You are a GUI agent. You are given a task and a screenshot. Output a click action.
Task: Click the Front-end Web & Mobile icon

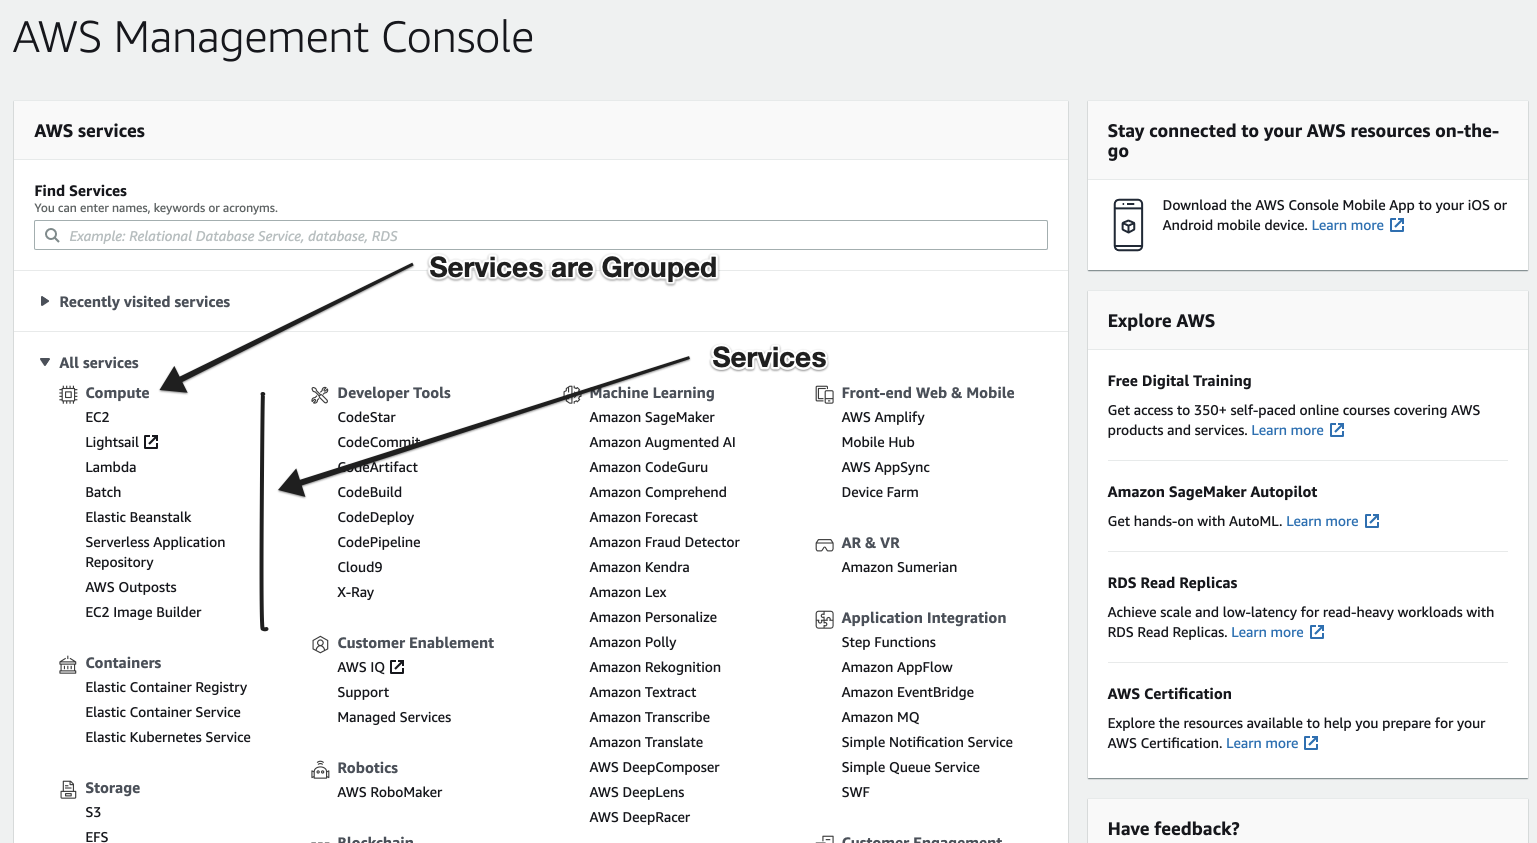824,394
